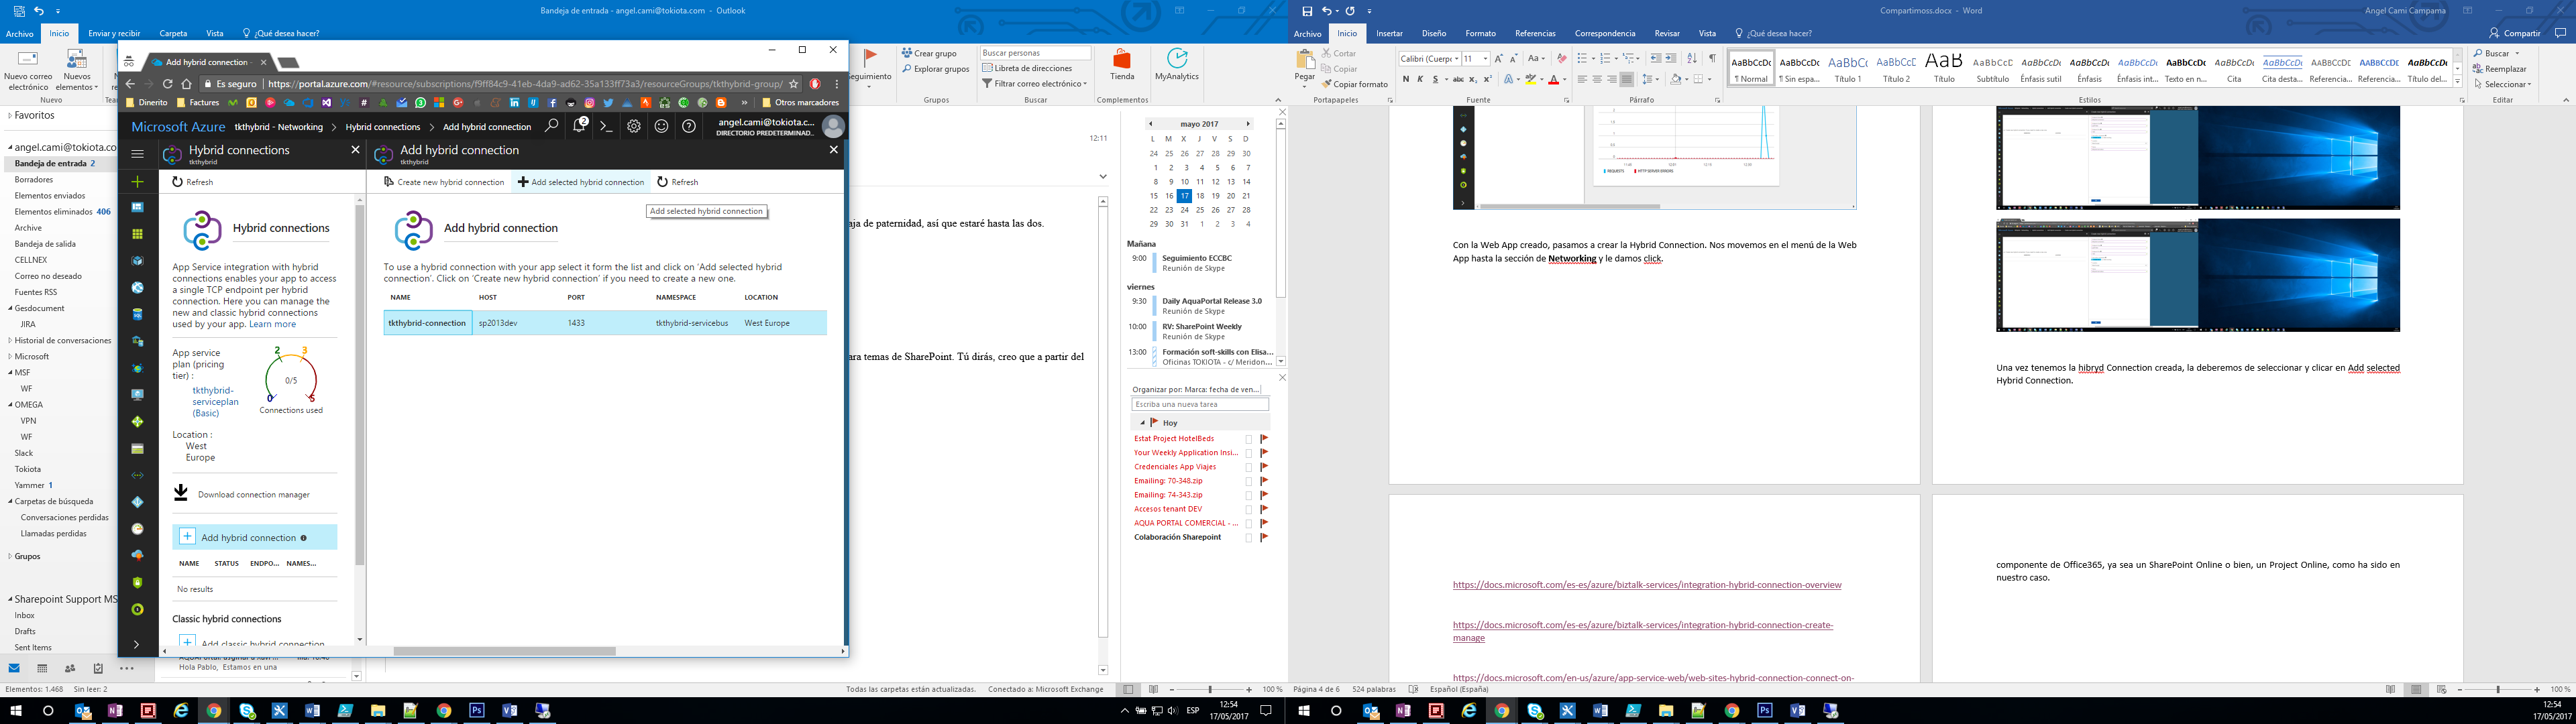Image resolution: width=2576 pixels, height=724 pixels.
Task: Click Azure feedback smiley icon
Action: point(661,126)
